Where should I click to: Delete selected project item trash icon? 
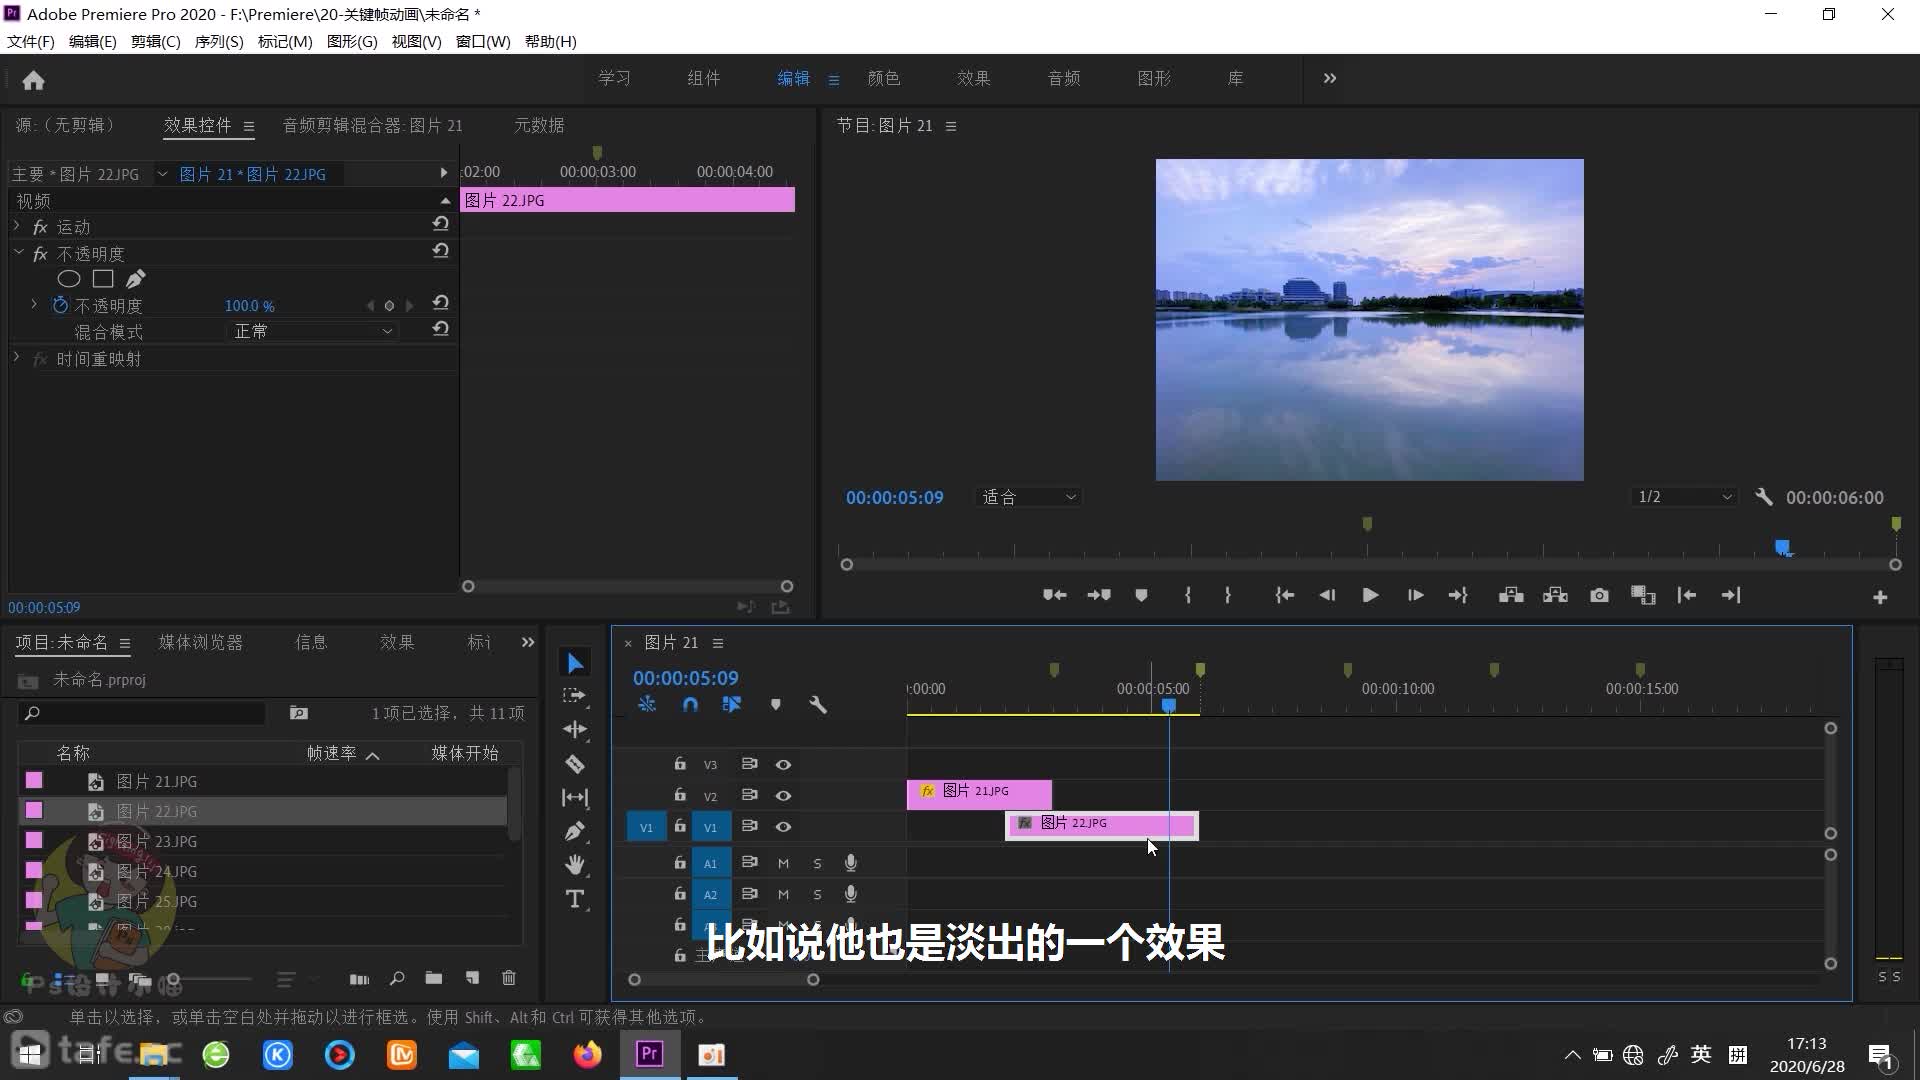pyautogui.click(x=508, y=978)
